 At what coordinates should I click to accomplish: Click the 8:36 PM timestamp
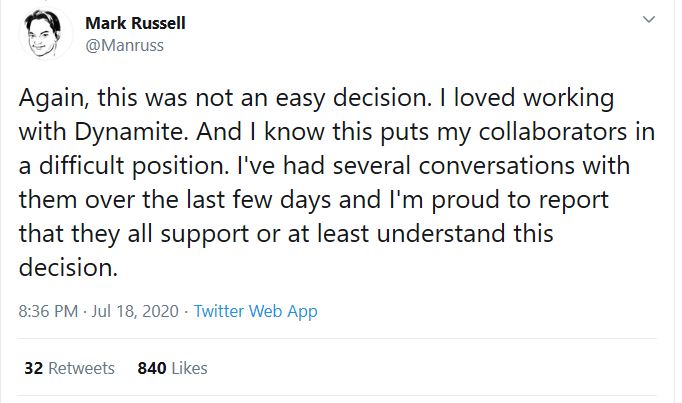click(x=48, y=311)
